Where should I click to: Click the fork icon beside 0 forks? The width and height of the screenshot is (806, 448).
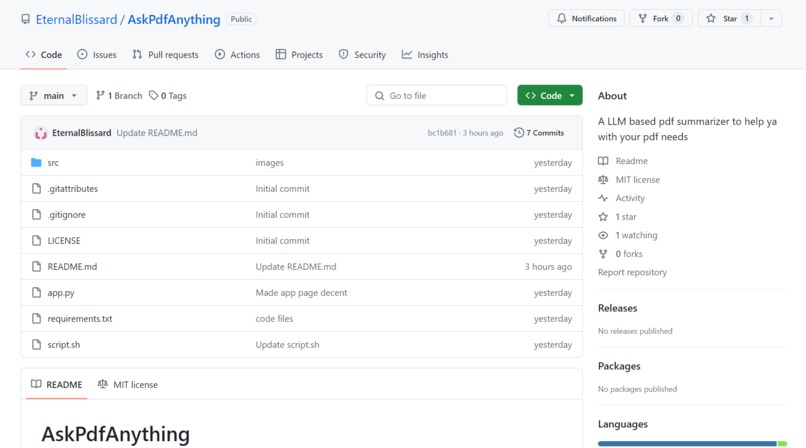[x=603, y=254]
